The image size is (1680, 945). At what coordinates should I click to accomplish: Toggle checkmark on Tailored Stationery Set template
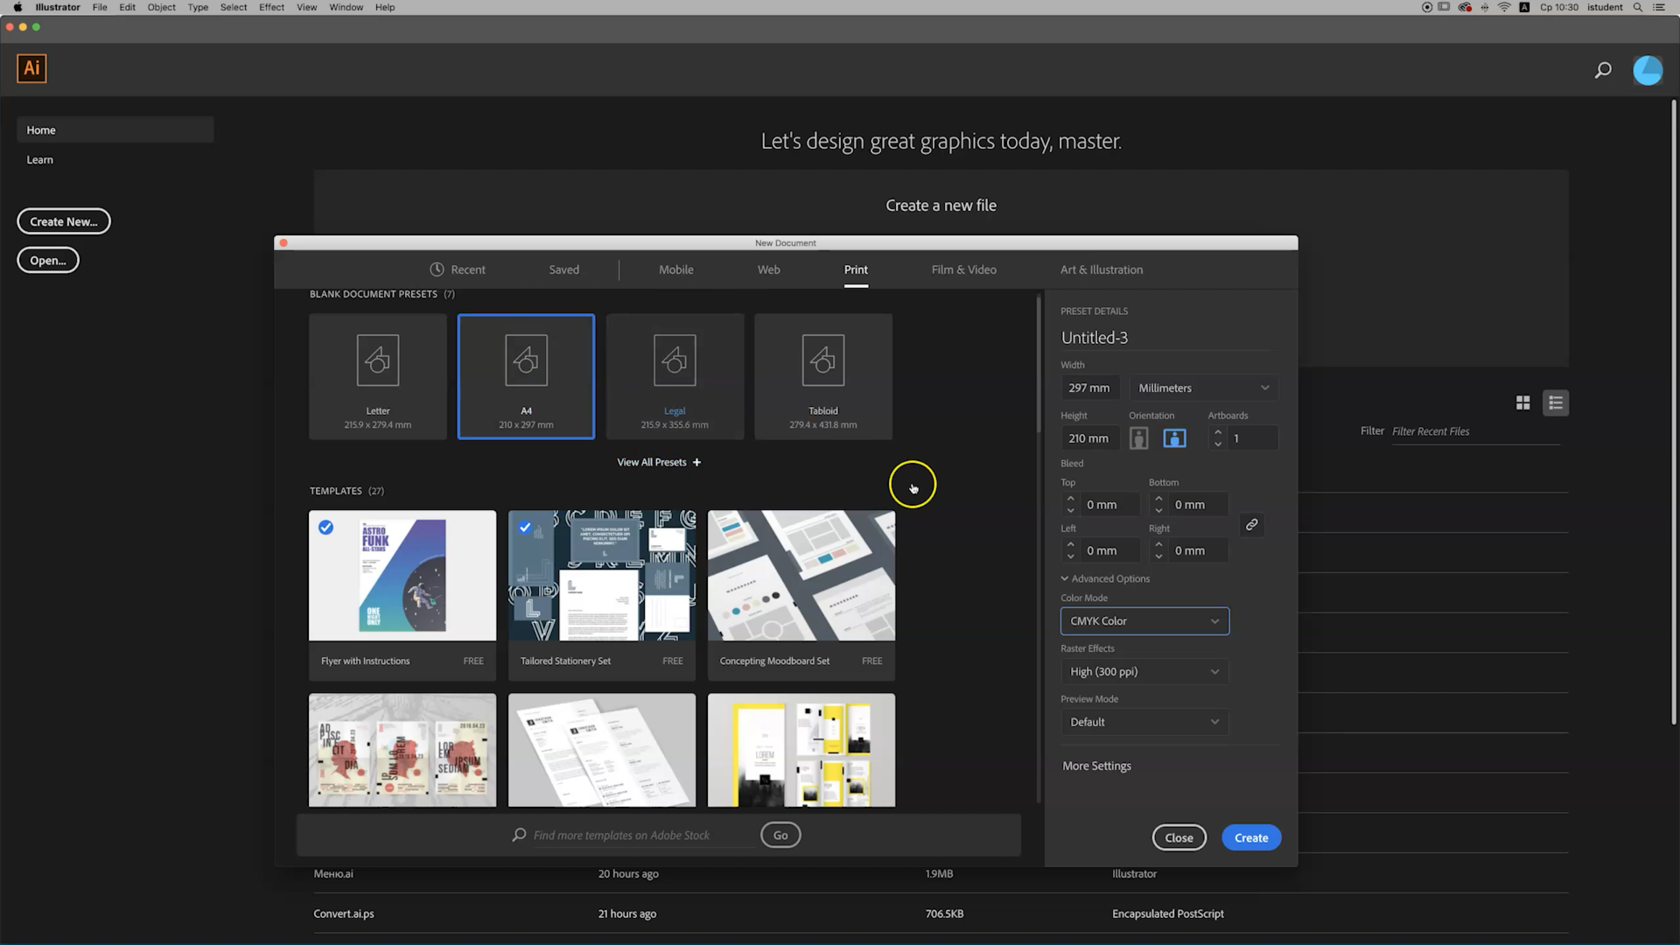[x=525, y=527]
